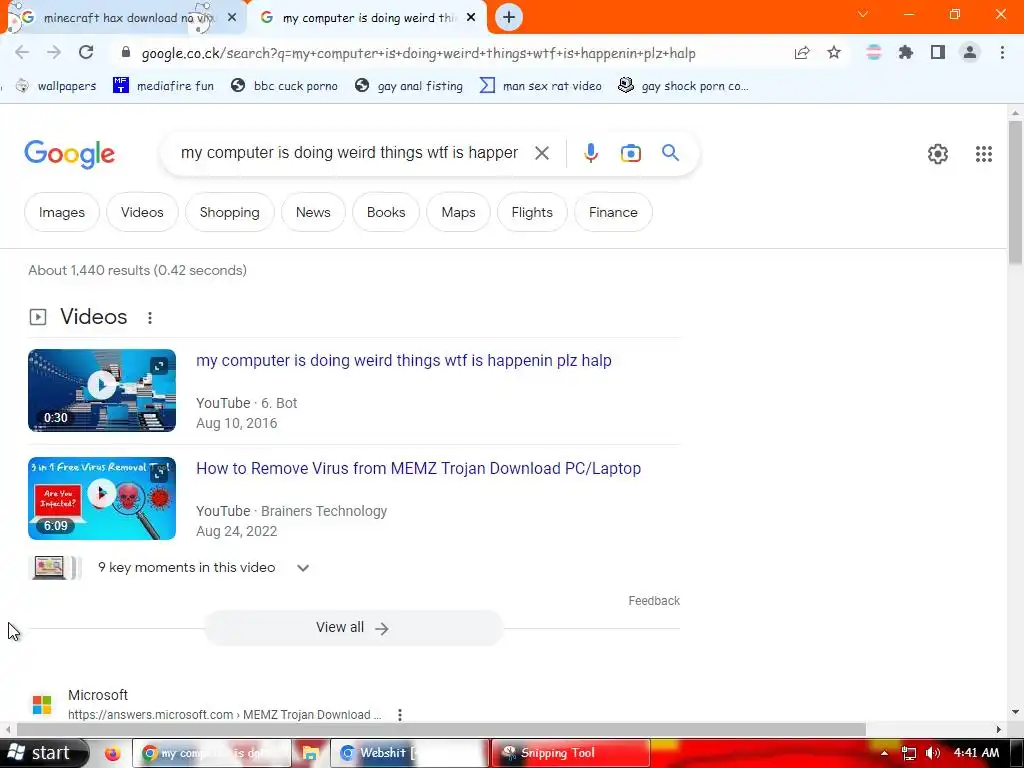Screen dimensions: 1024x768
Task: Close the minecraft hax download tab
Action: click(232, 18)
